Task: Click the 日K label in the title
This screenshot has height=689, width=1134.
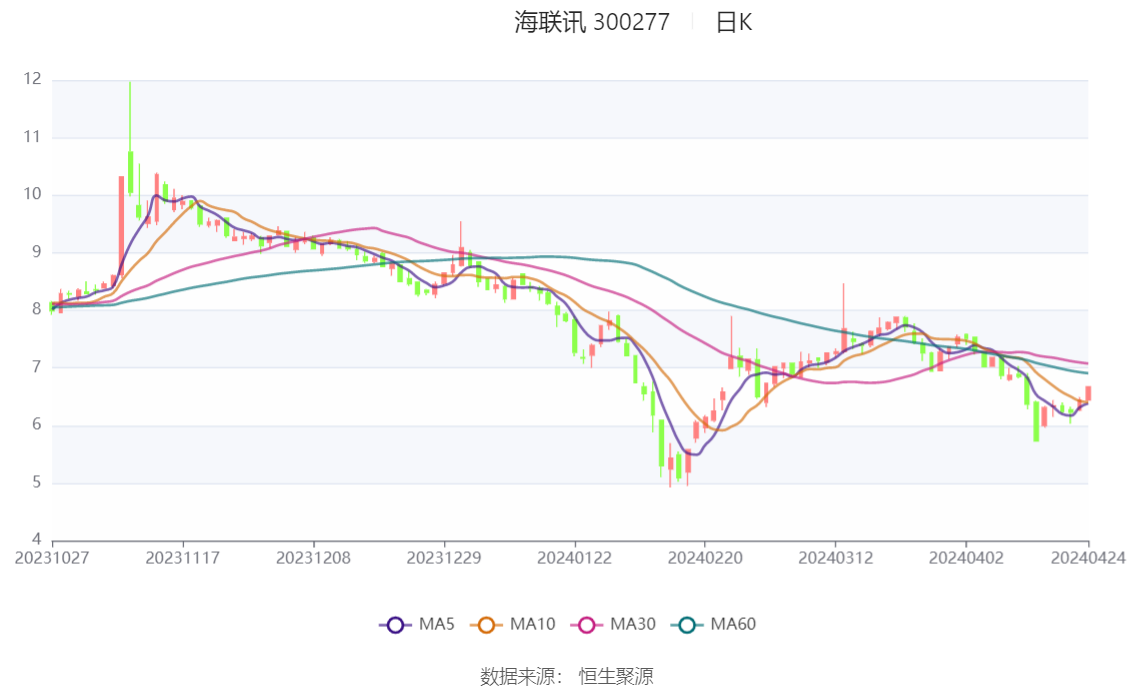Action: click(x=734, y=22)
